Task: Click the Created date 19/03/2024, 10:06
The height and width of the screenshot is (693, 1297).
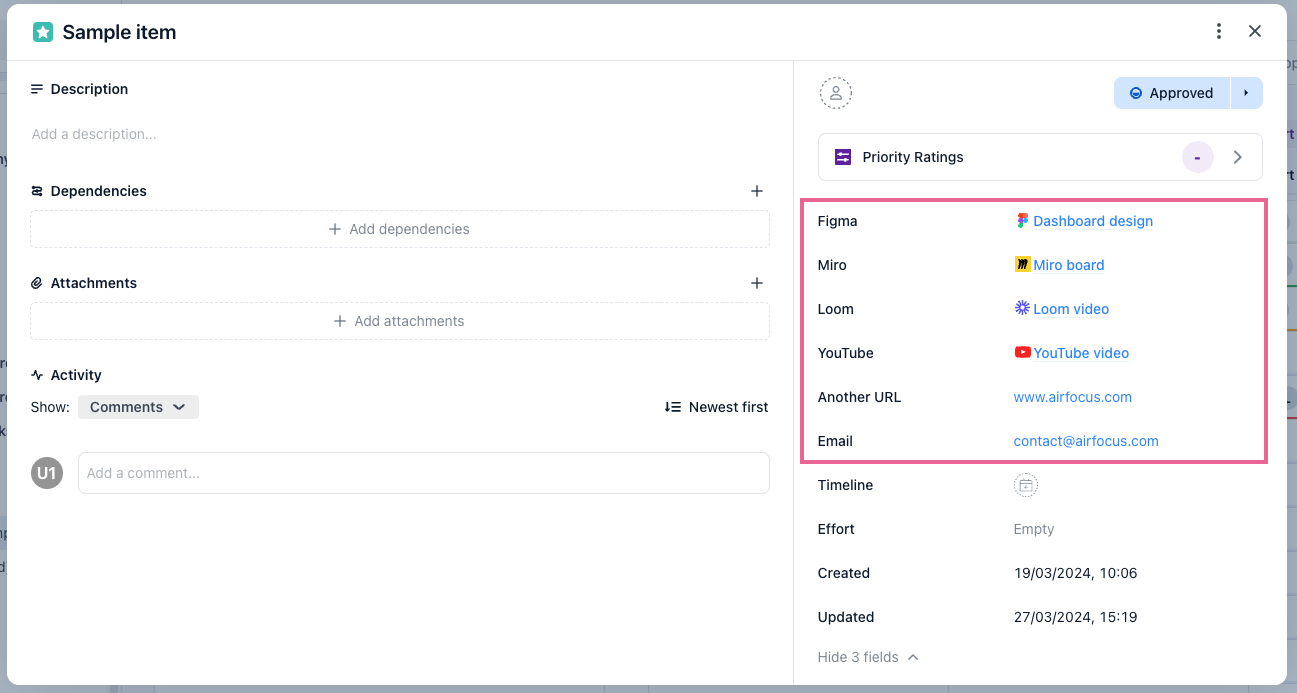Action: click(1075, 573)
